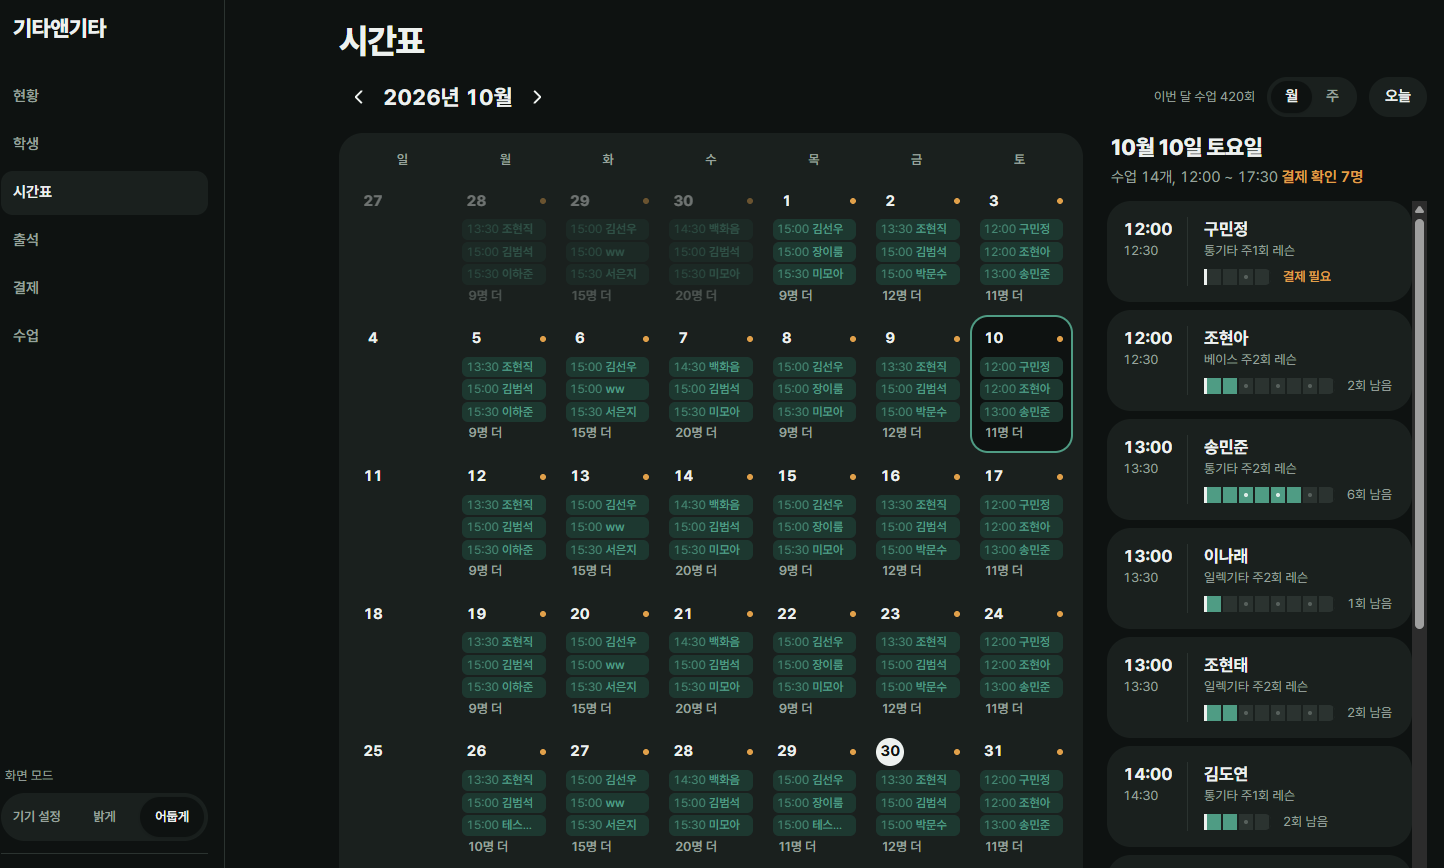Screen dimensions: 1444x868
Task: Open 수업 in the sidebar
Action: click(x=104, y=336)
